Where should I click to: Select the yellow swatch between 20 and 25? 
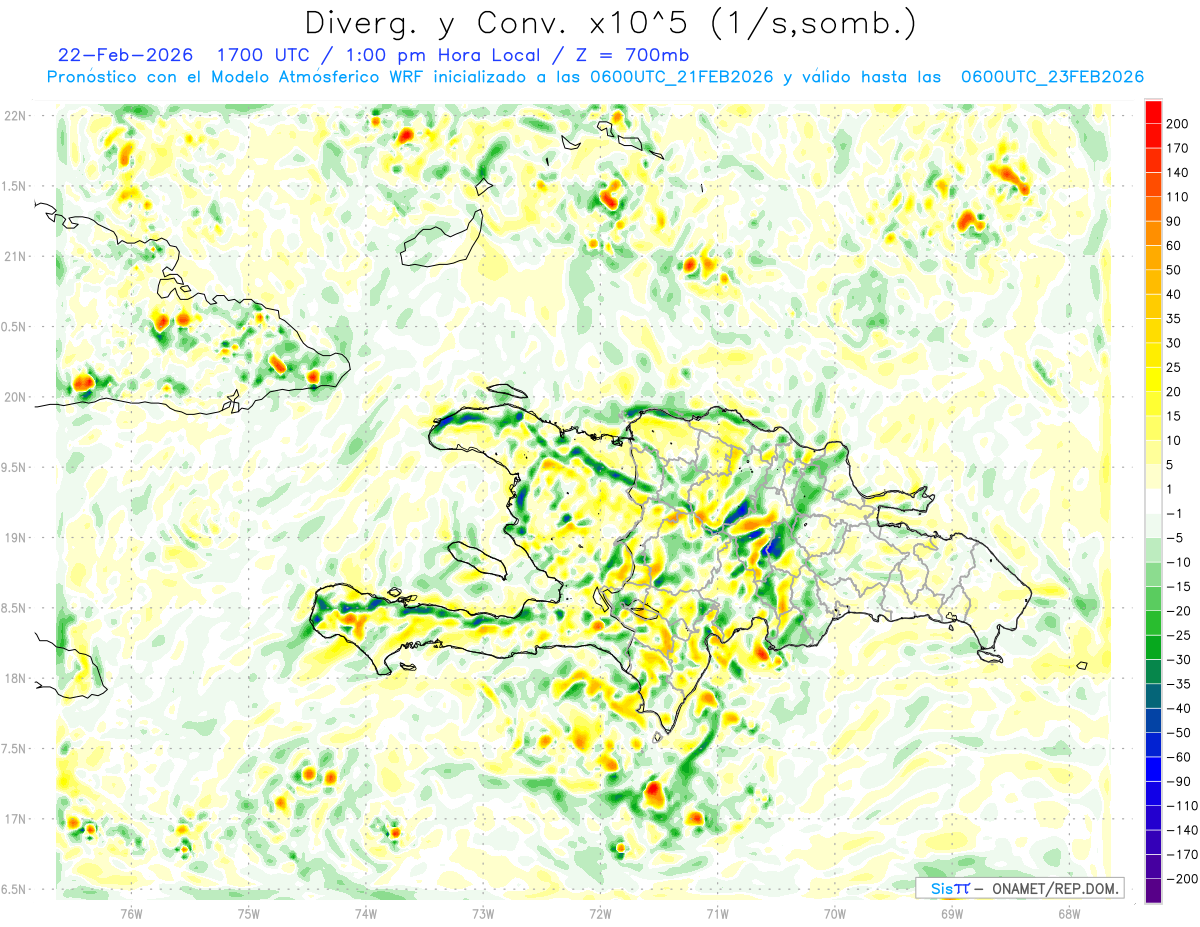(x=1154, y=380)
